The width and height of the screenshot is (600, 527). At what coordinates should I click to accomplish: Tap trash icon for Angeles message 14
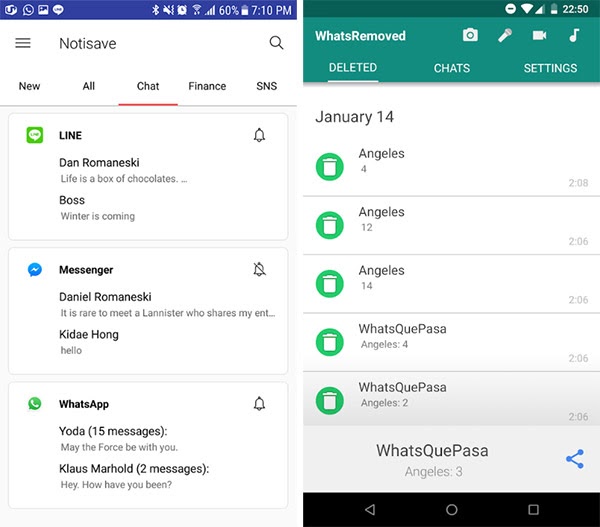[x=329, y=284]
